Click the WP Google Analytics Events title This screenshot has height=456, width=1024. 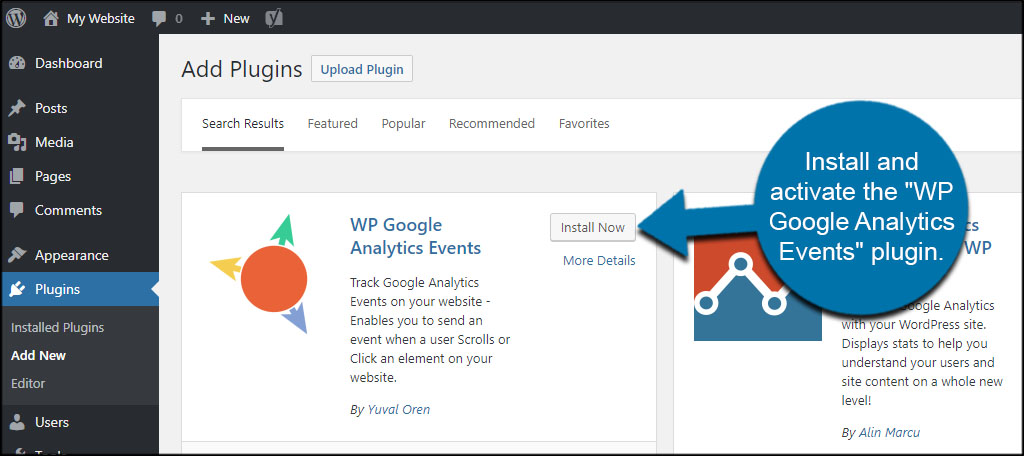(415, 236)
